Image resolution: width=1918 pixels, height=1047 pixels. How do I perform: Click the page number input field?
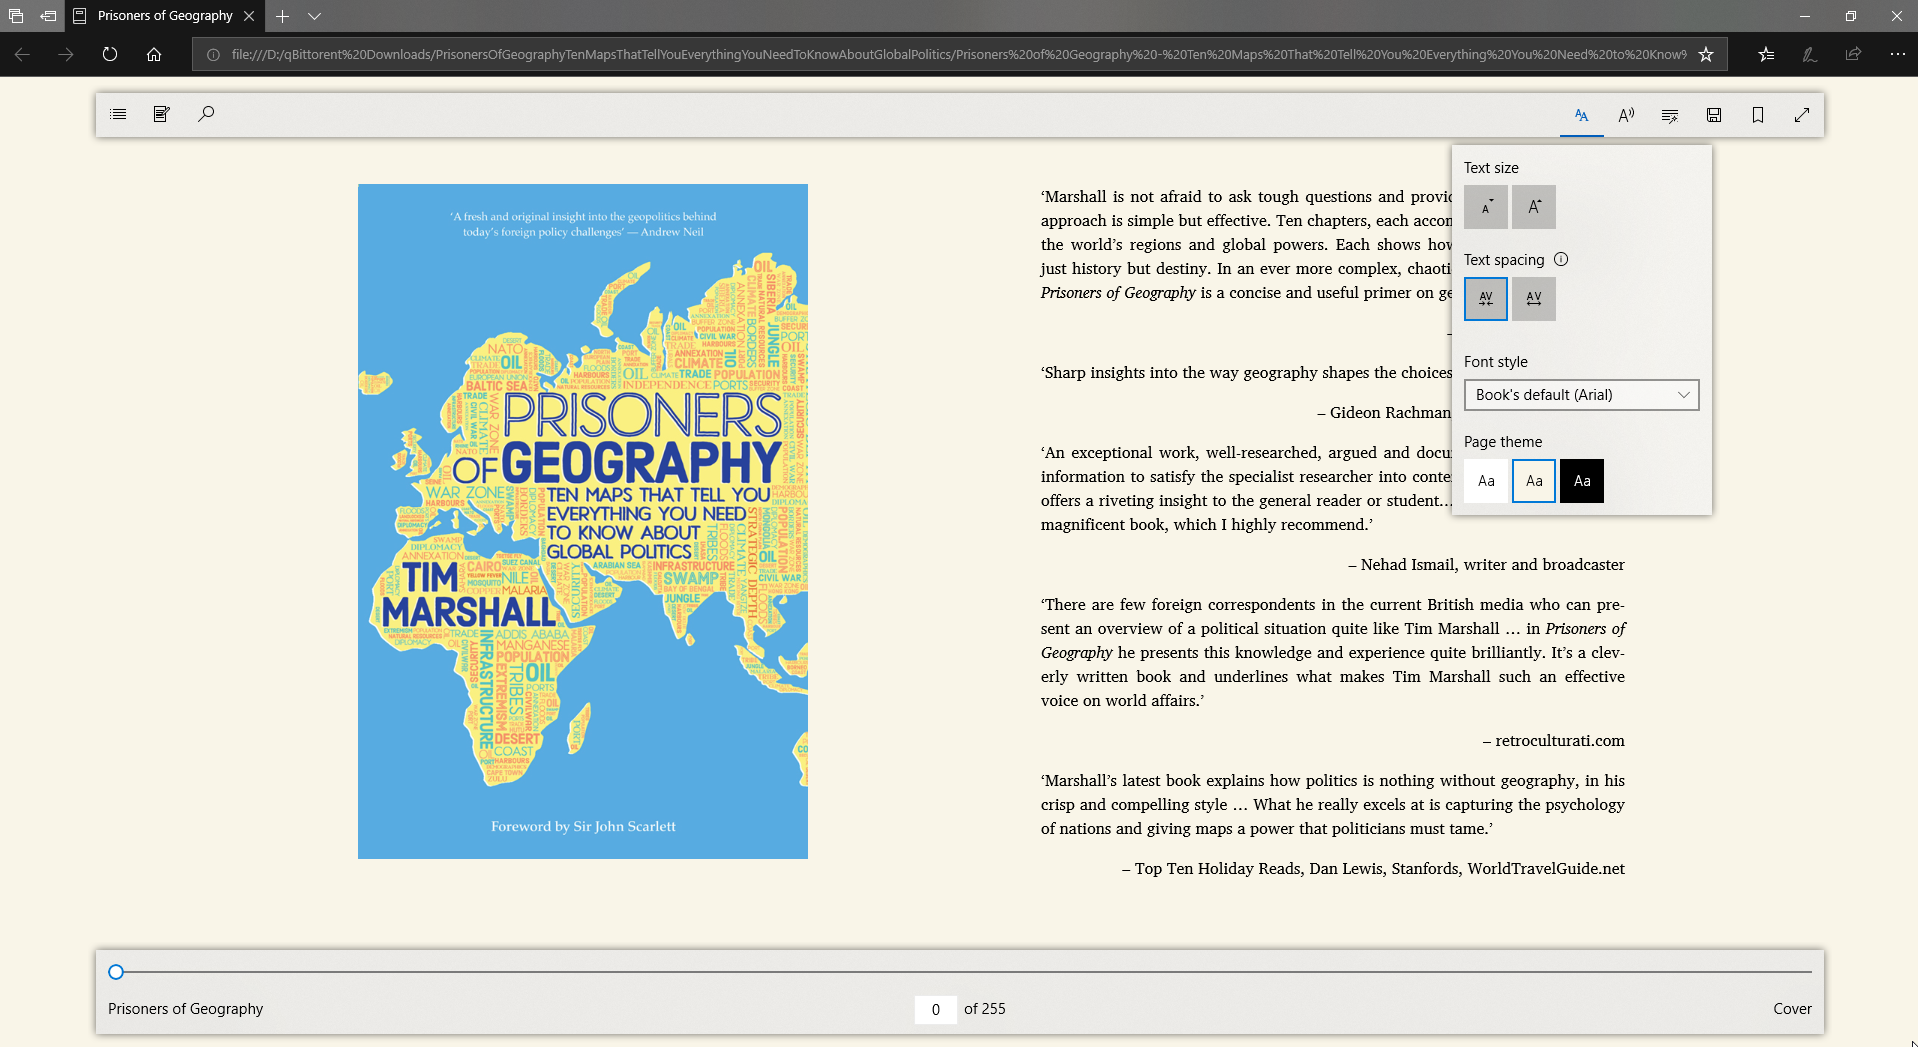click(936, 1009)
